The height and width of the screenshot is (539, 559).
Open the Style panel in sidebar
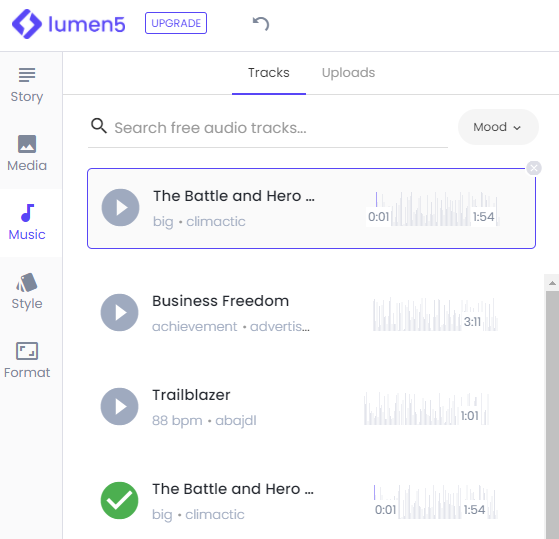point(27,292)
